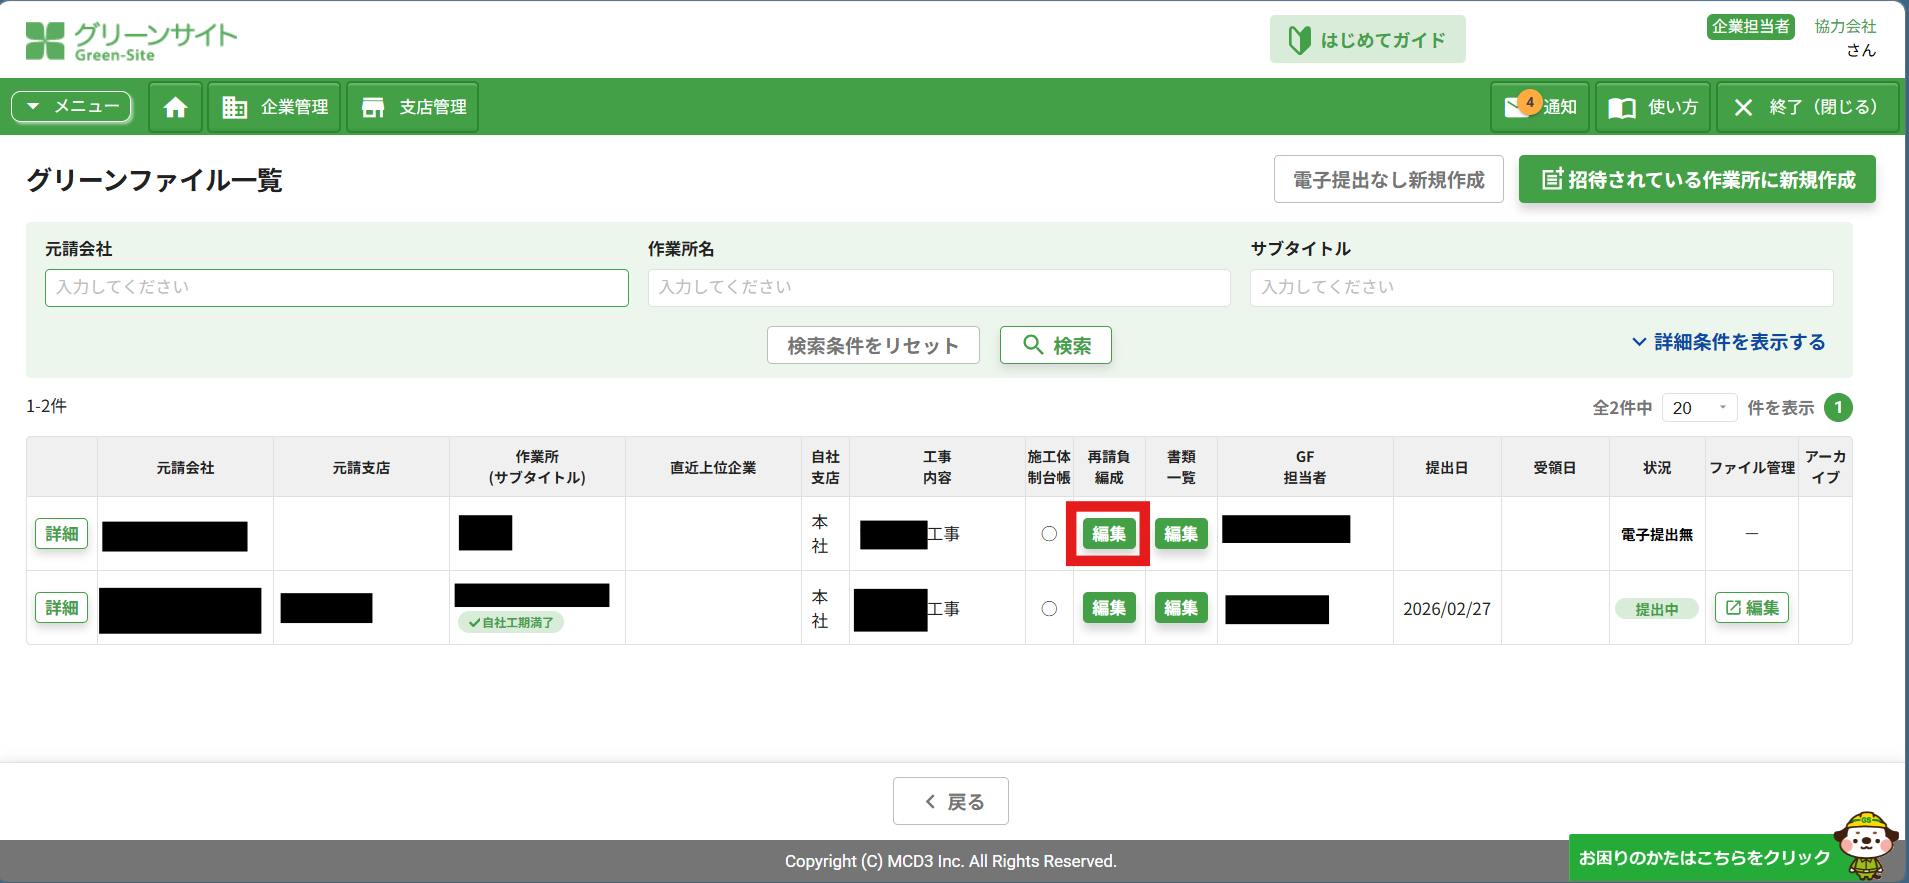Click the はじめてガイド beginner guide button
Screen dimensions: 1909x883
[1367, 40]
